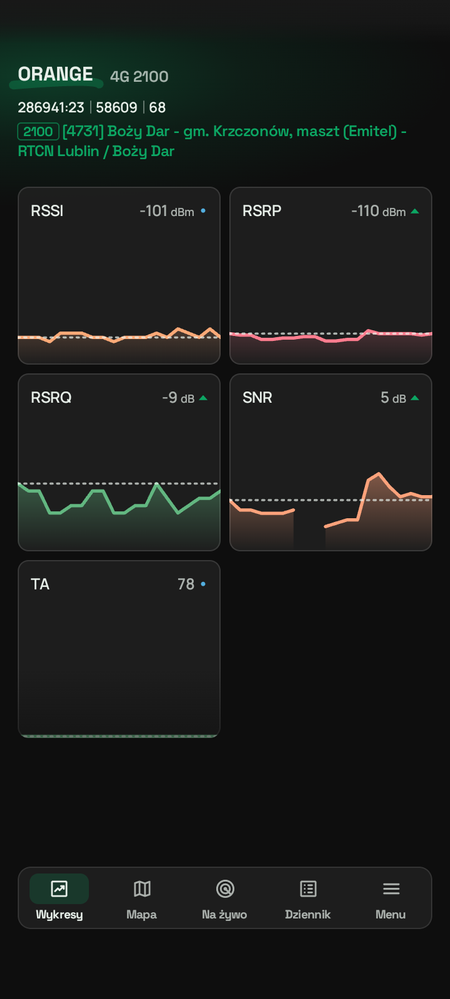The image size is (450, 999).
Task: Tap the green up arrow on RSRQ
Action: click(x=203, y=398)
